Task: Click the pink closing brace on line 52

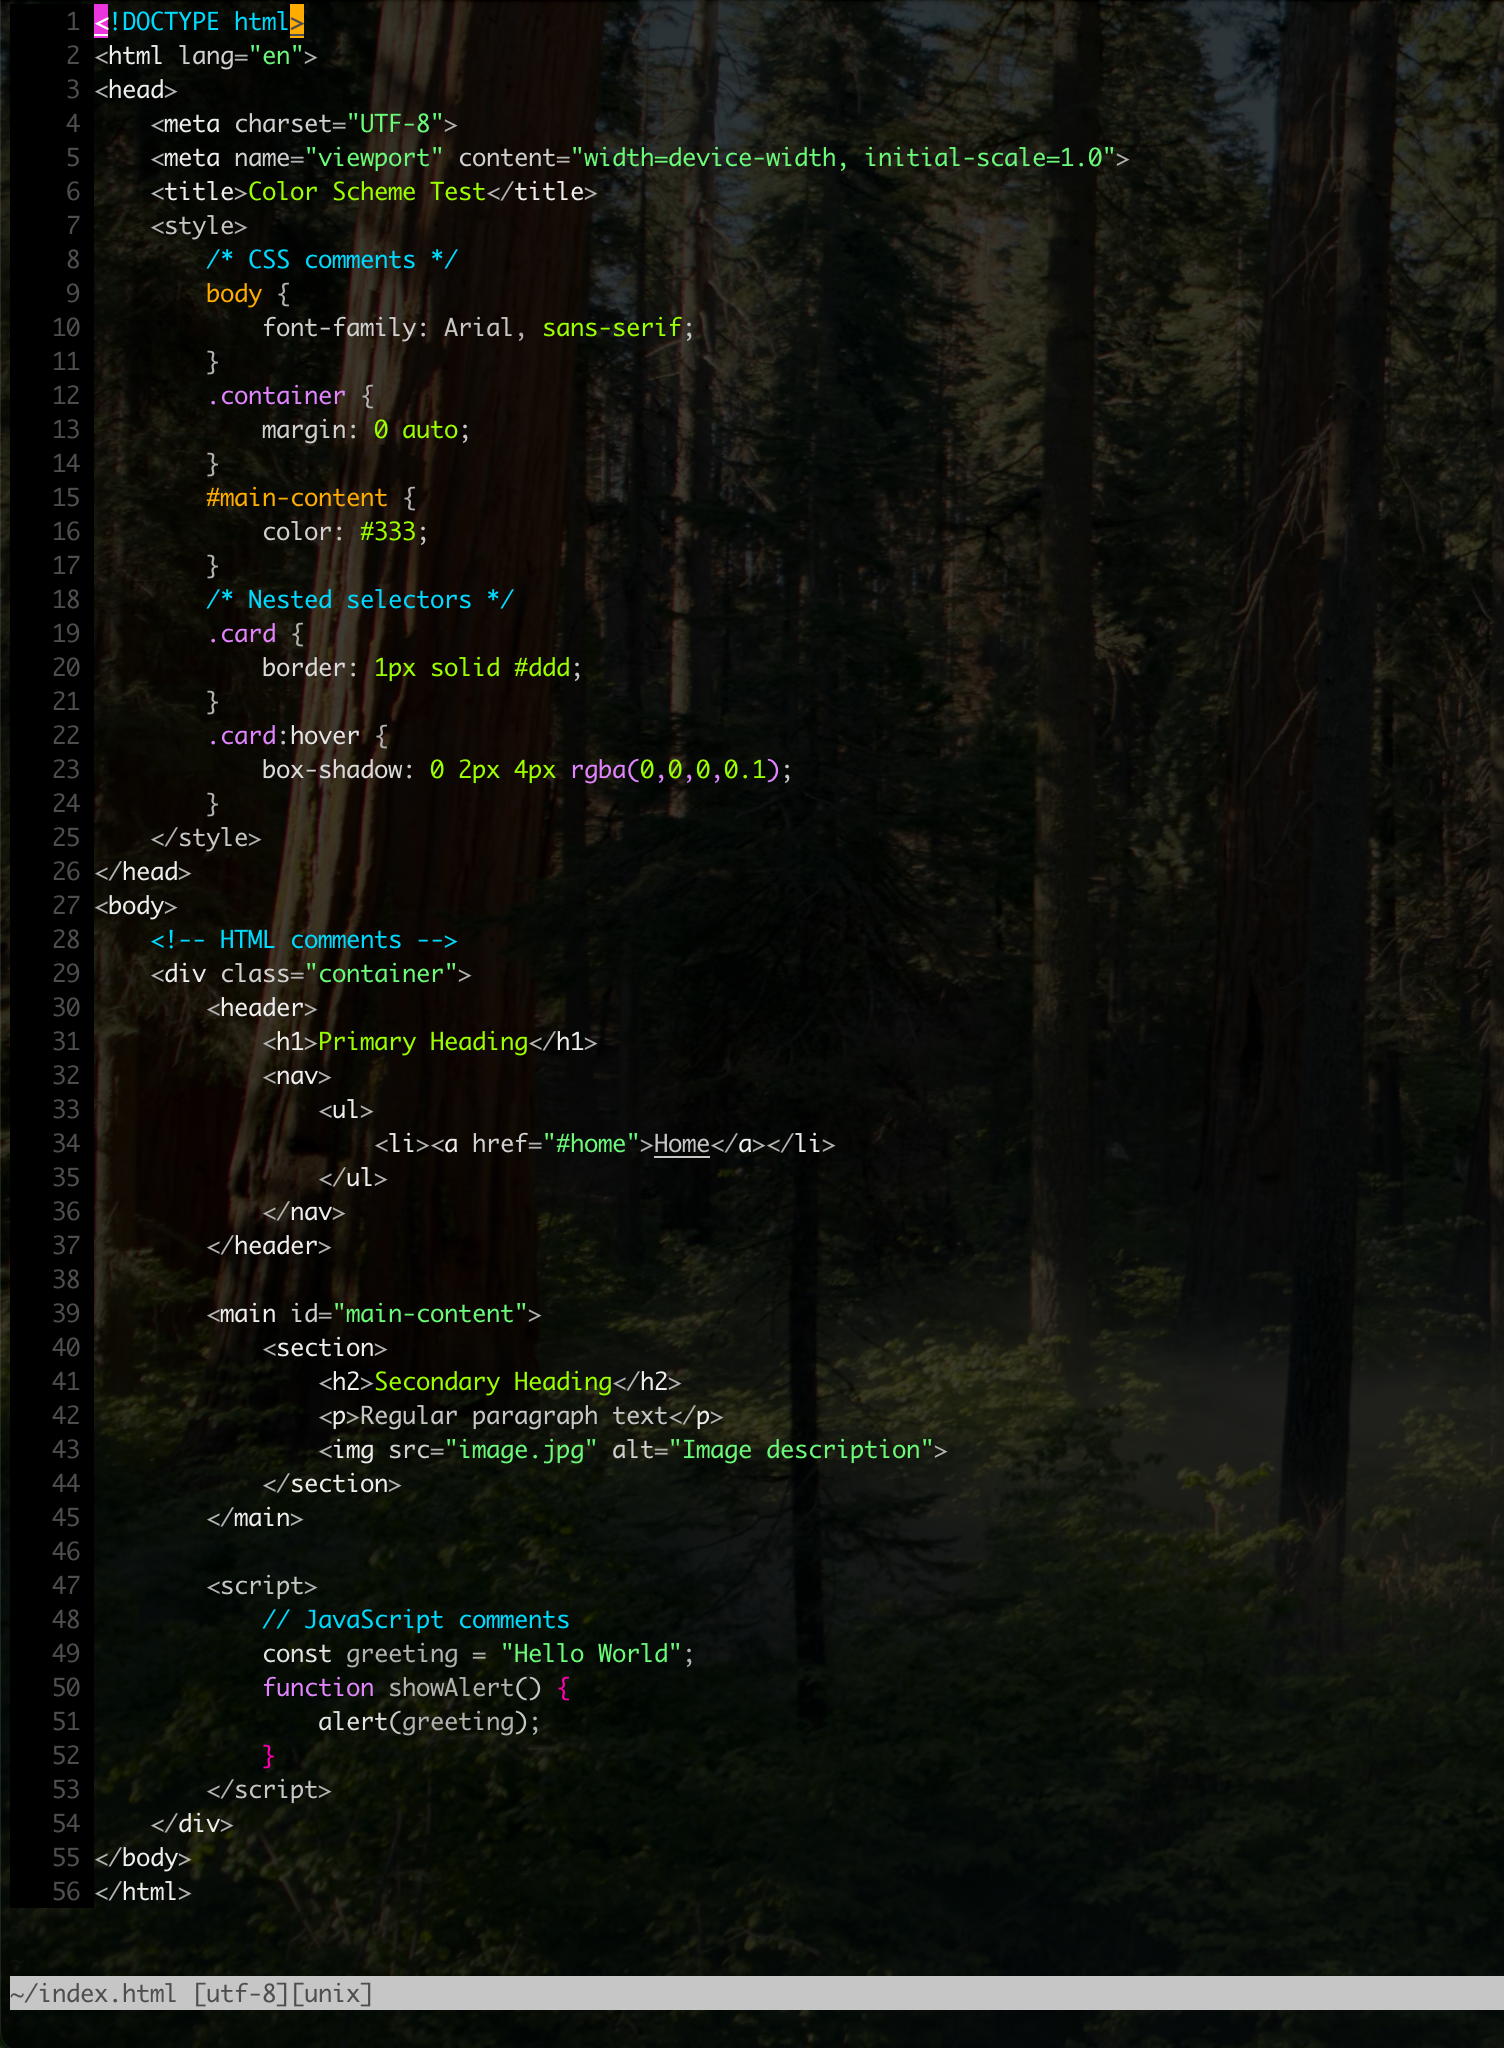Action: click(268, 1755)
